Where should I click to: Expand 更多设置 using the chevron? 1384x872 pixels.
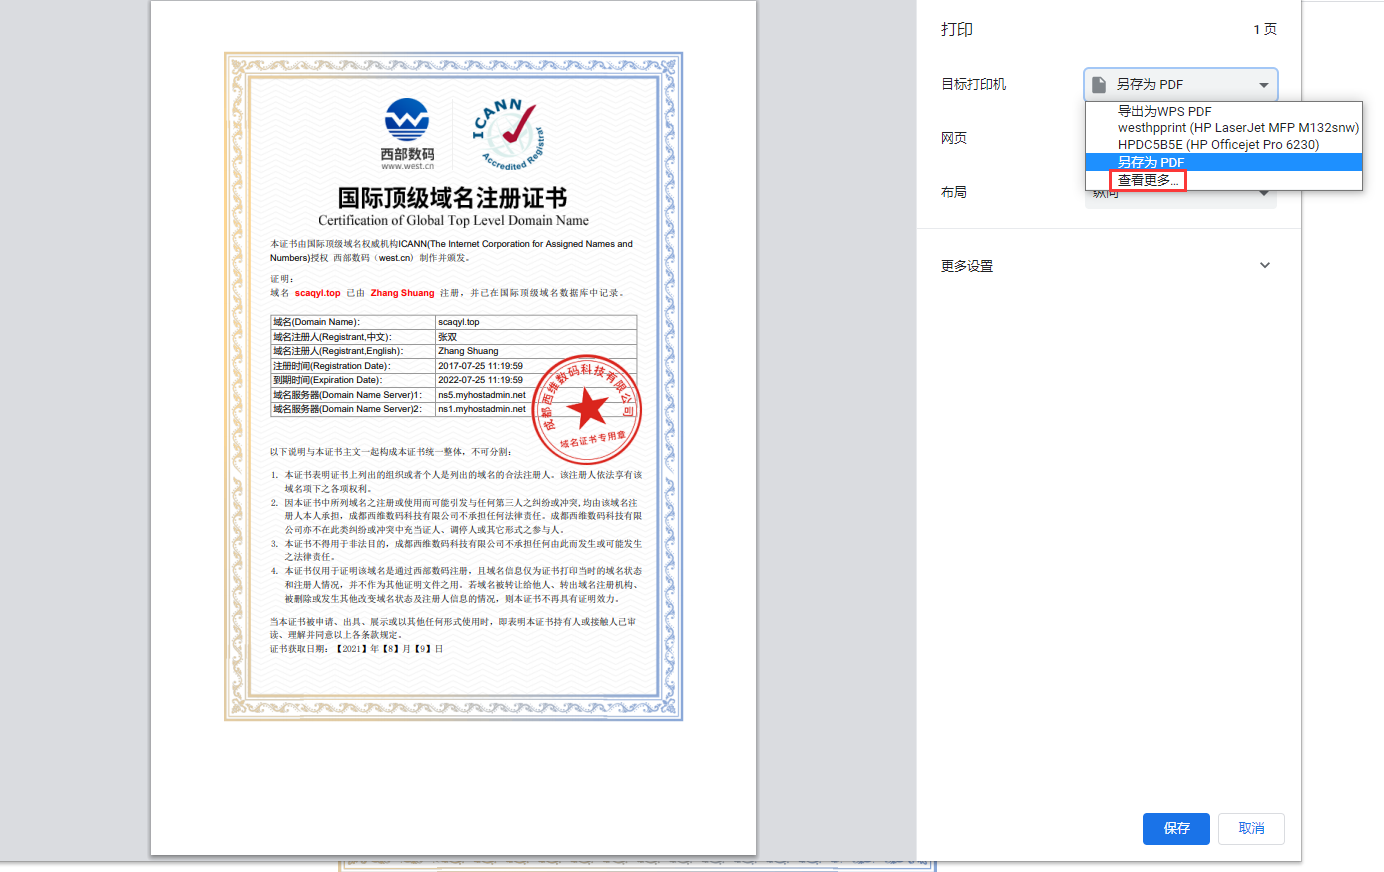coord(1265,266)
